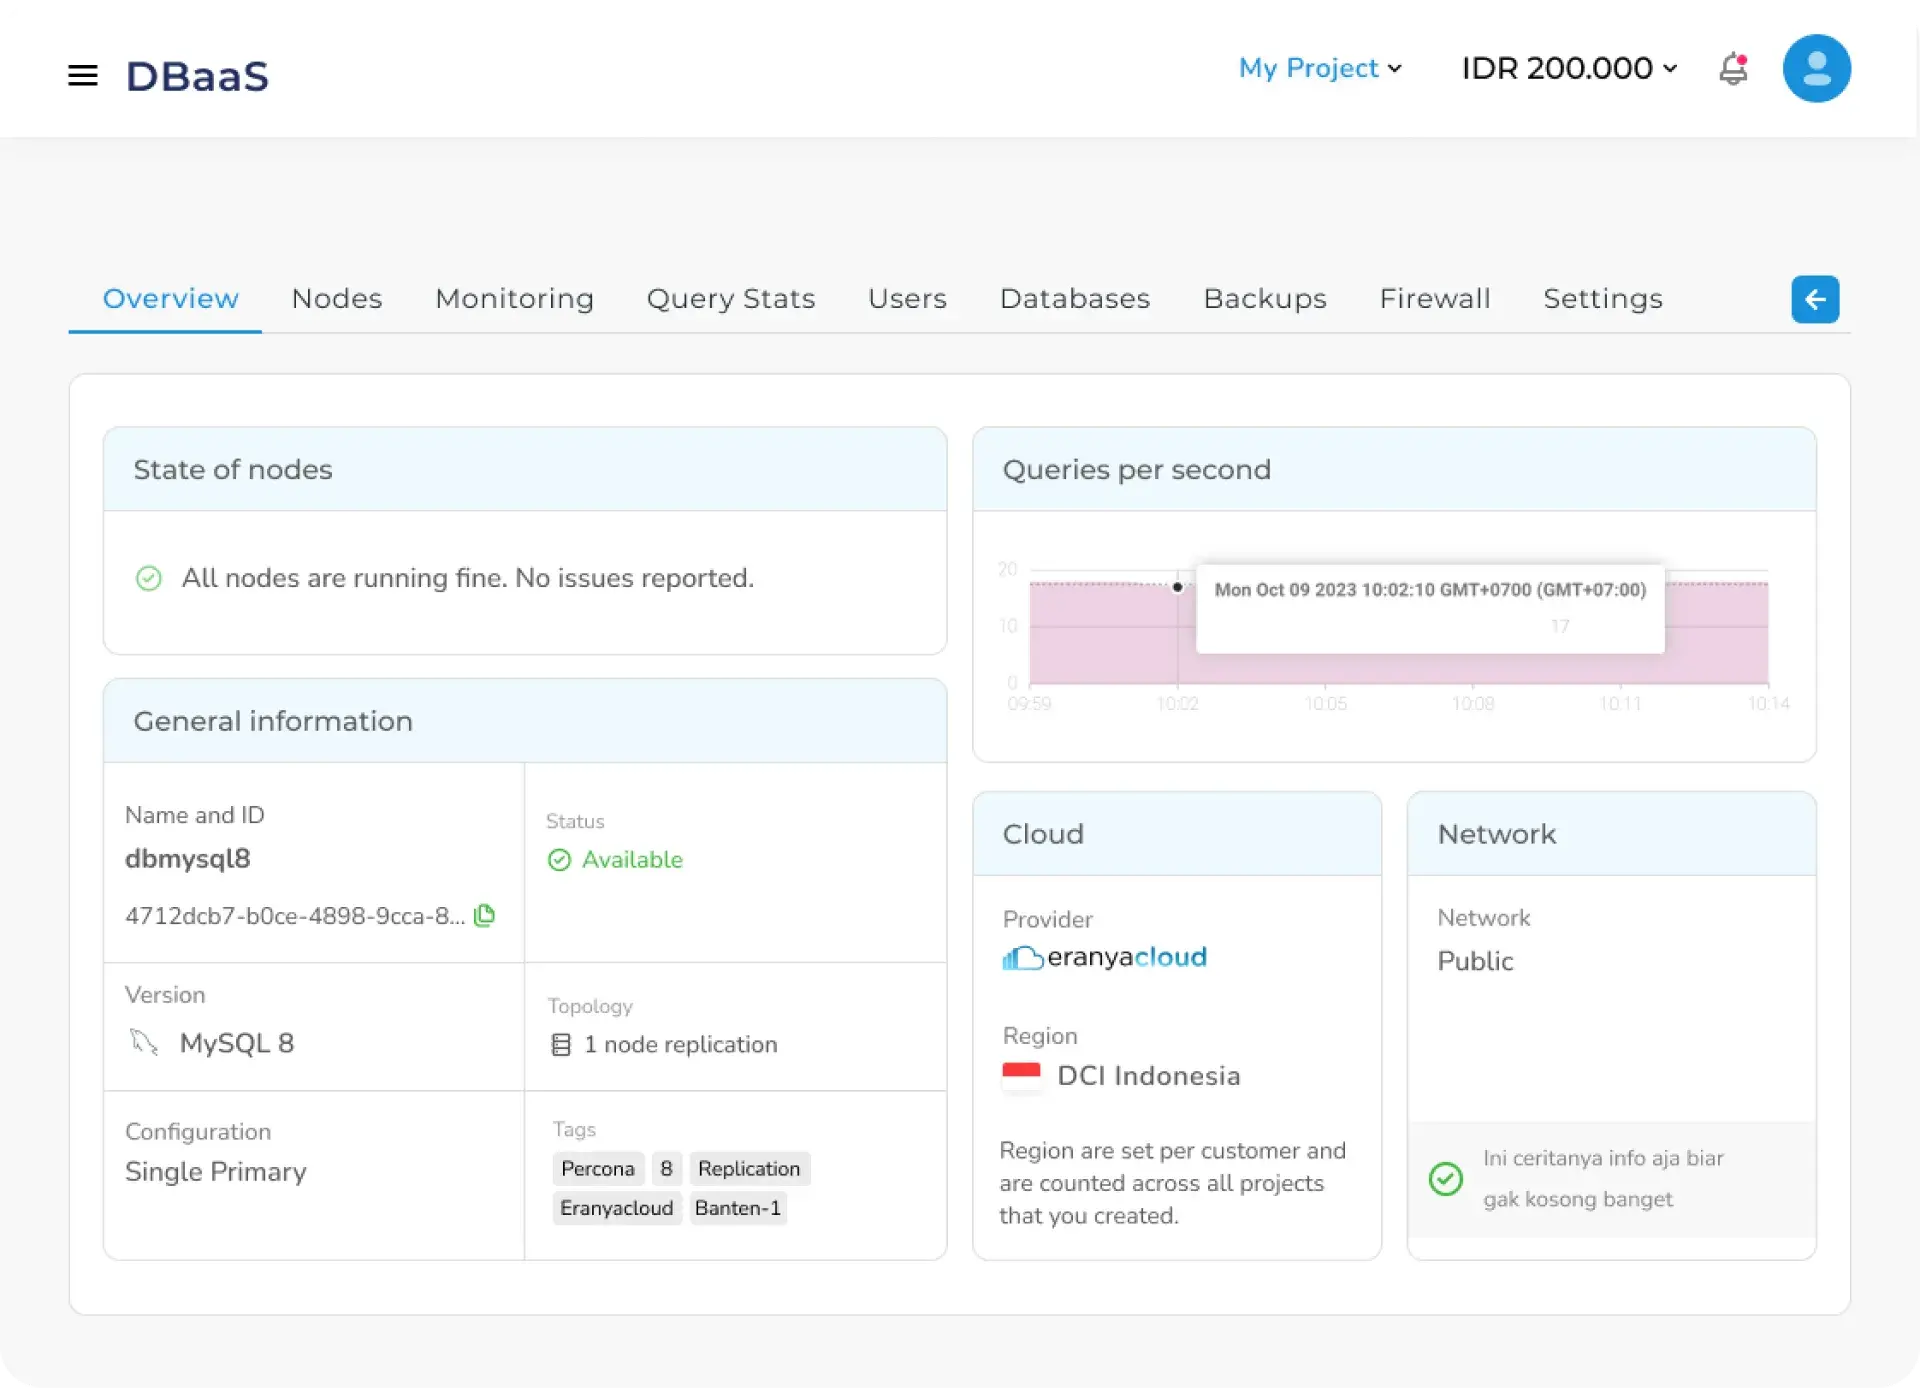Expand the My Project dropdown
Screen dimensions: 1920x1388
pyautogui.click(x=1320, y=68)
